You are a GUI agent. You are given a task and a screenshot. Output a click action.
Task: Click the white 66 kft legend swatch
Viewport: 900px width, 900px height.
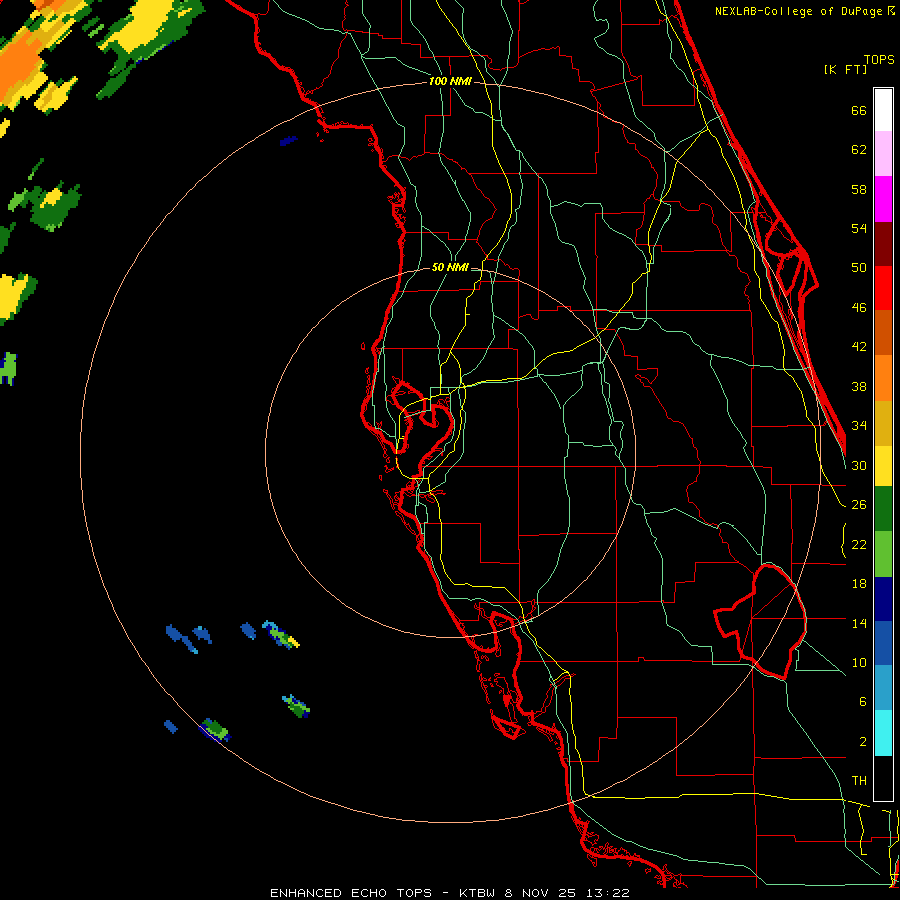tap(883, 110)
